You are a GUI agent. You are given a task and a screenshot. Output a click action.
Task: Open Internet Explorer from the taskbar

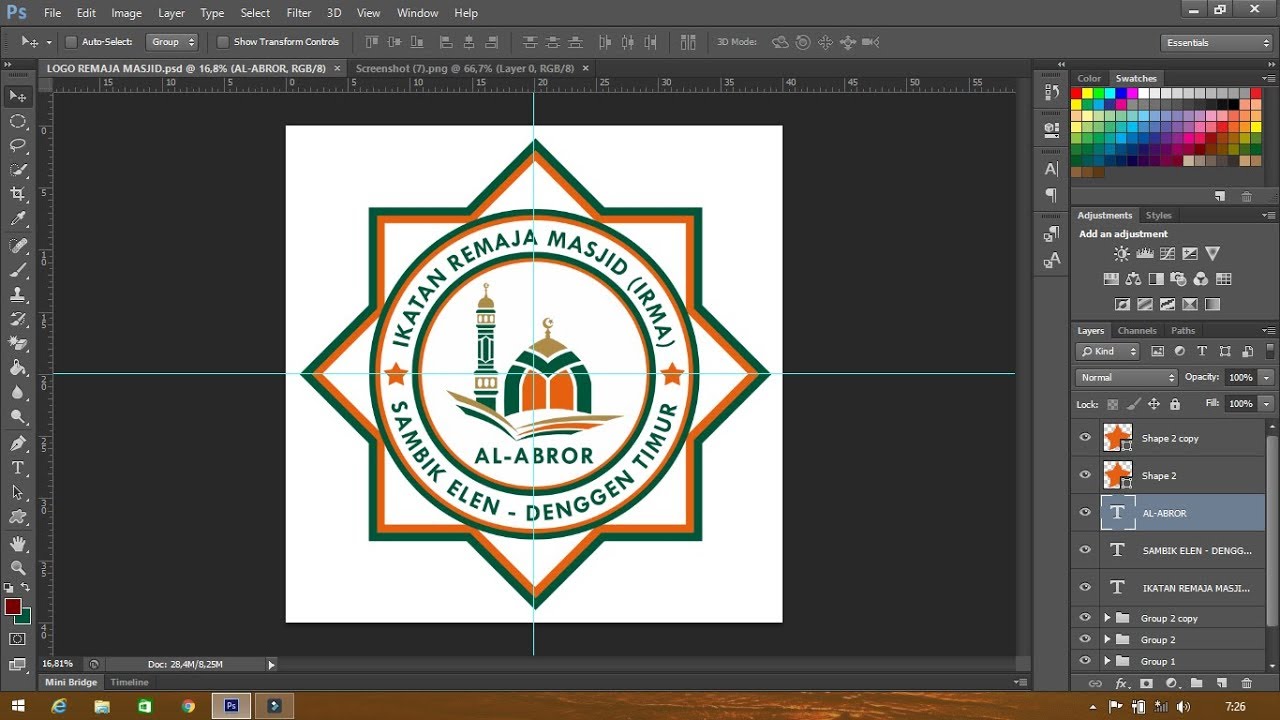[x=59, y=706]
